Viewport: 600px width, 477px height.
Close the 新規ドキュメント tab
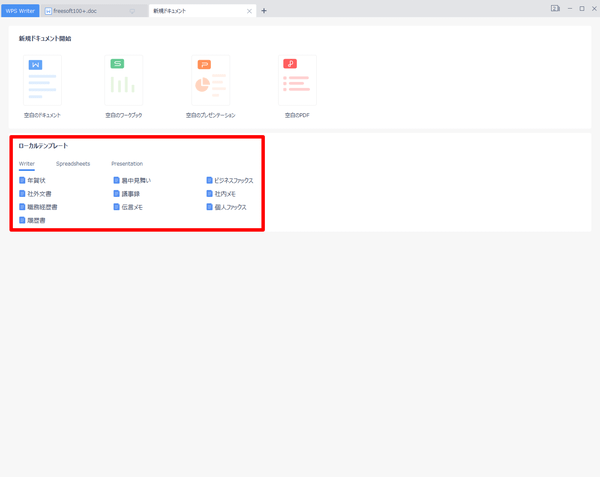250,10
